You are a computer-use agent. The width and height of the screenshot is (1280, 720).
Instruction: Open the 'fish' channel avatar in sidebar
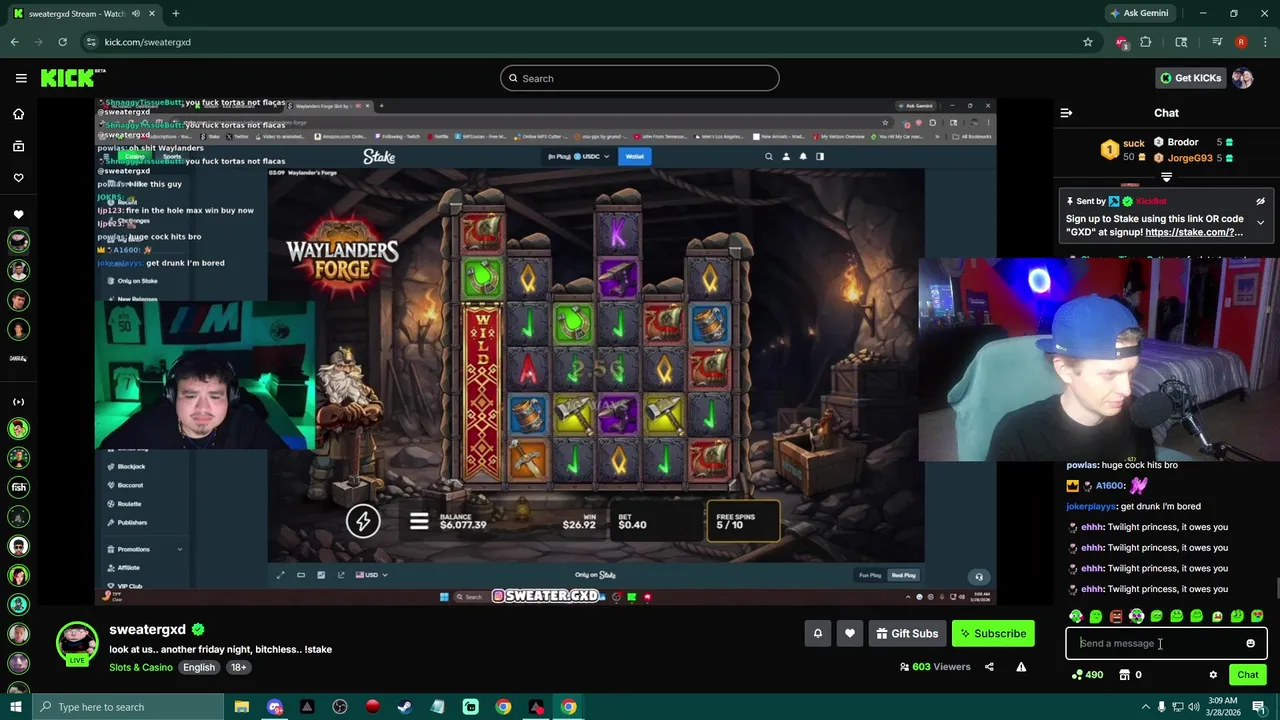[18, 487]
